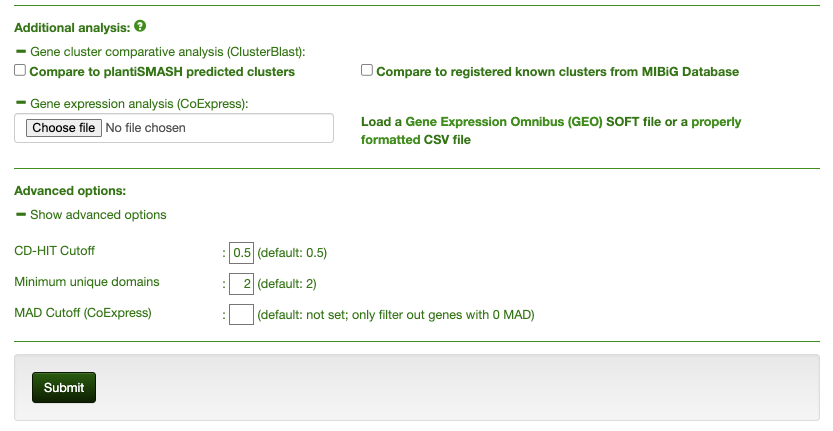Focus the empty MAD Cutoff (CoExpress) field
Viewport: 833px width, 431px height.
[x=241, y=315]
